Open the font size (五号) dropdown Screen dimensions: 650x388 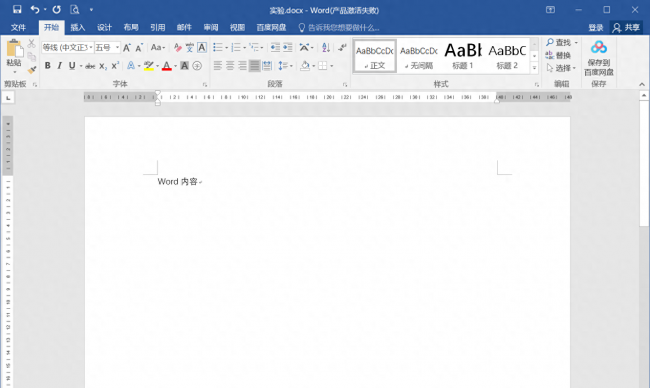(117, 48)
